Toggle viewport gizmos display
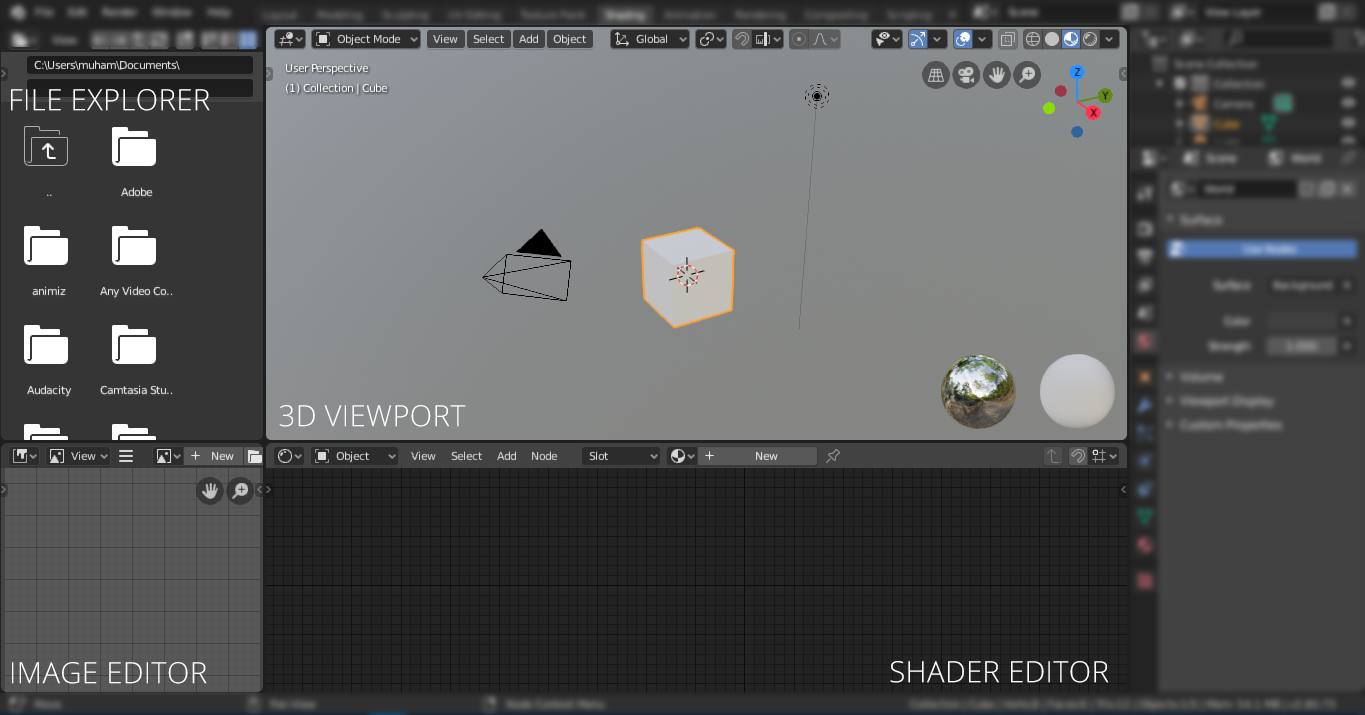Image resolution: width=1365 pixels, height=715 pixels. click(917, 39)
